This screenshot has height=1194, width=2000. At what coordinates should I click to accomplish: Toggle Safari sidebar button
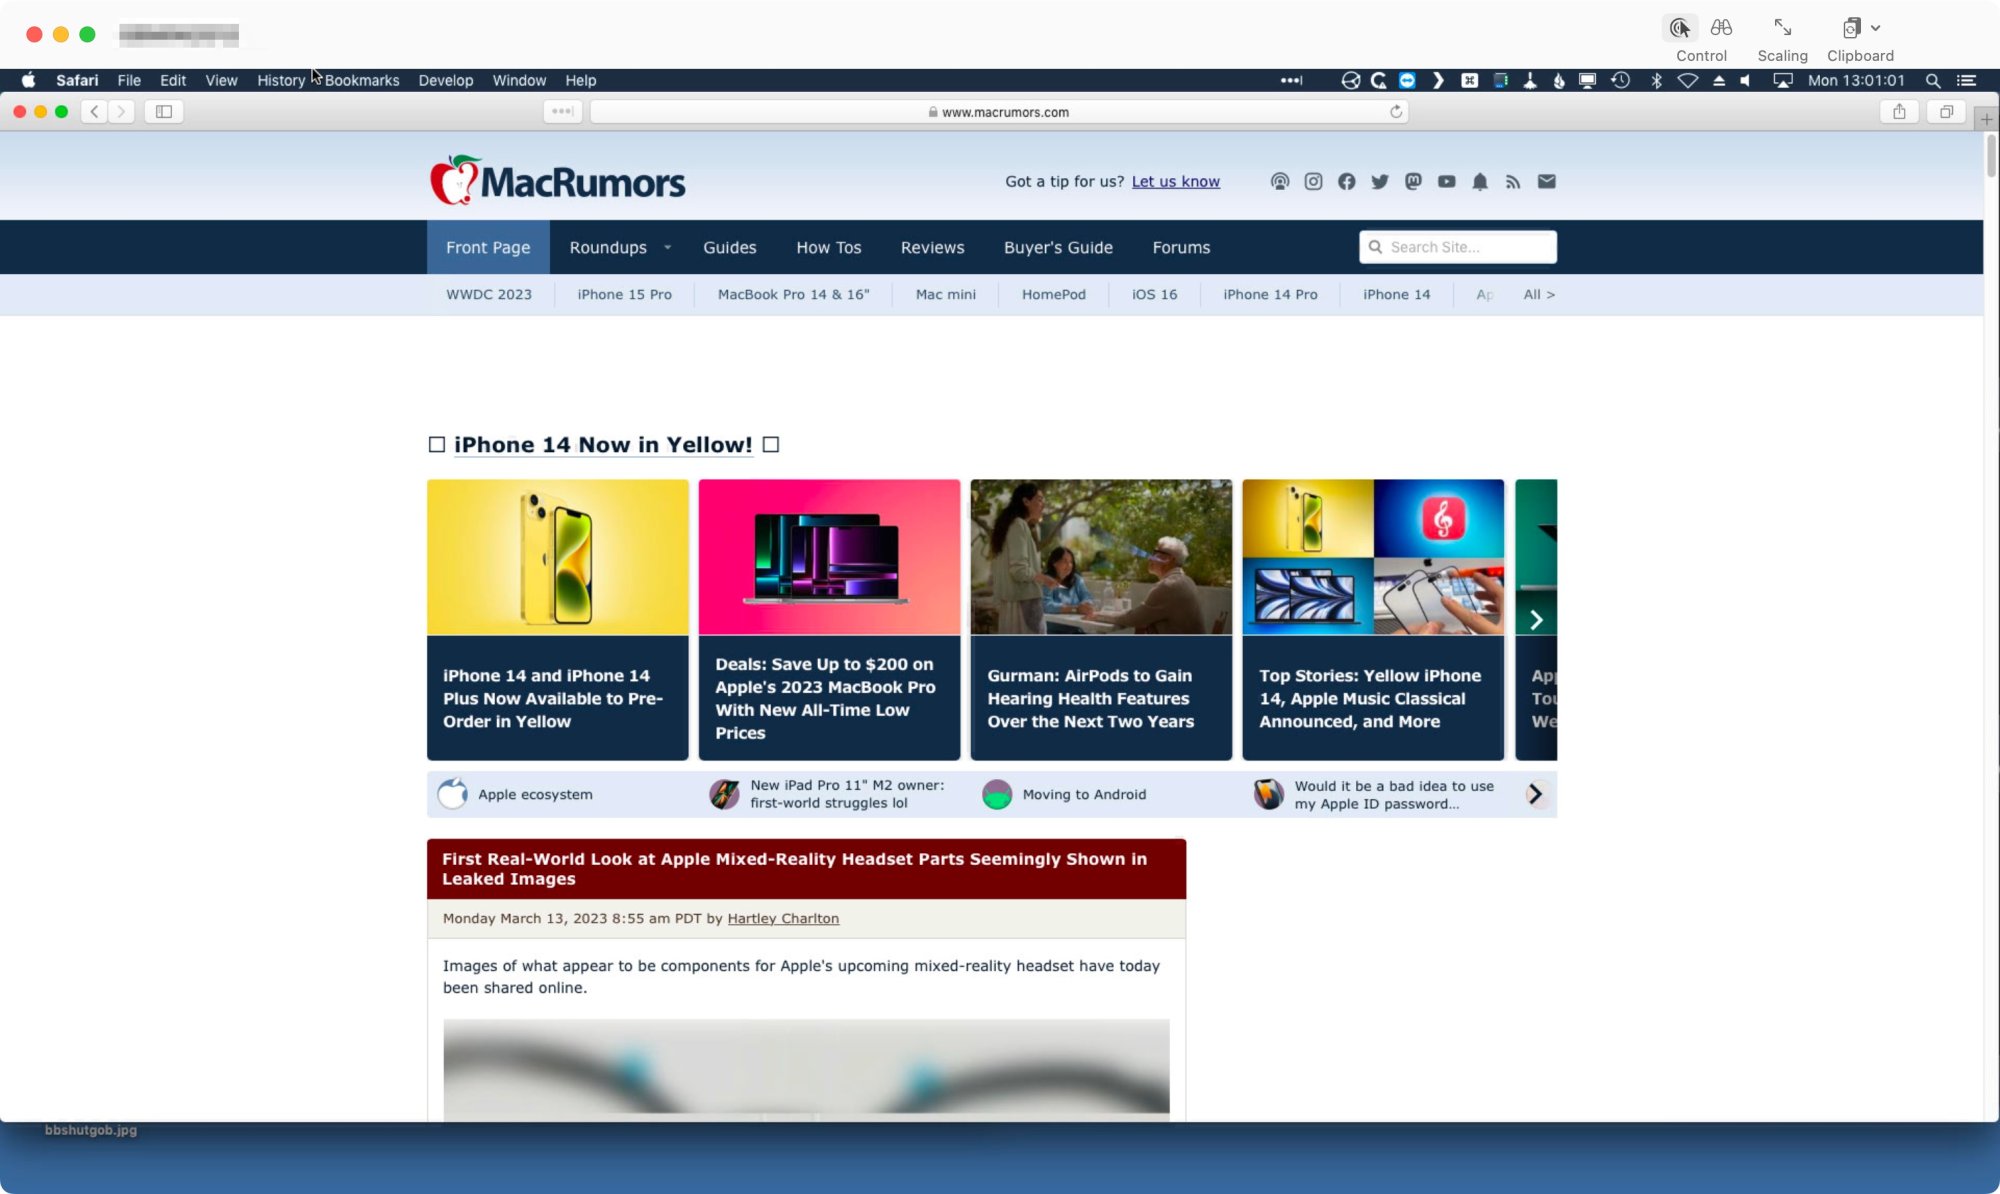coord(164,112)
